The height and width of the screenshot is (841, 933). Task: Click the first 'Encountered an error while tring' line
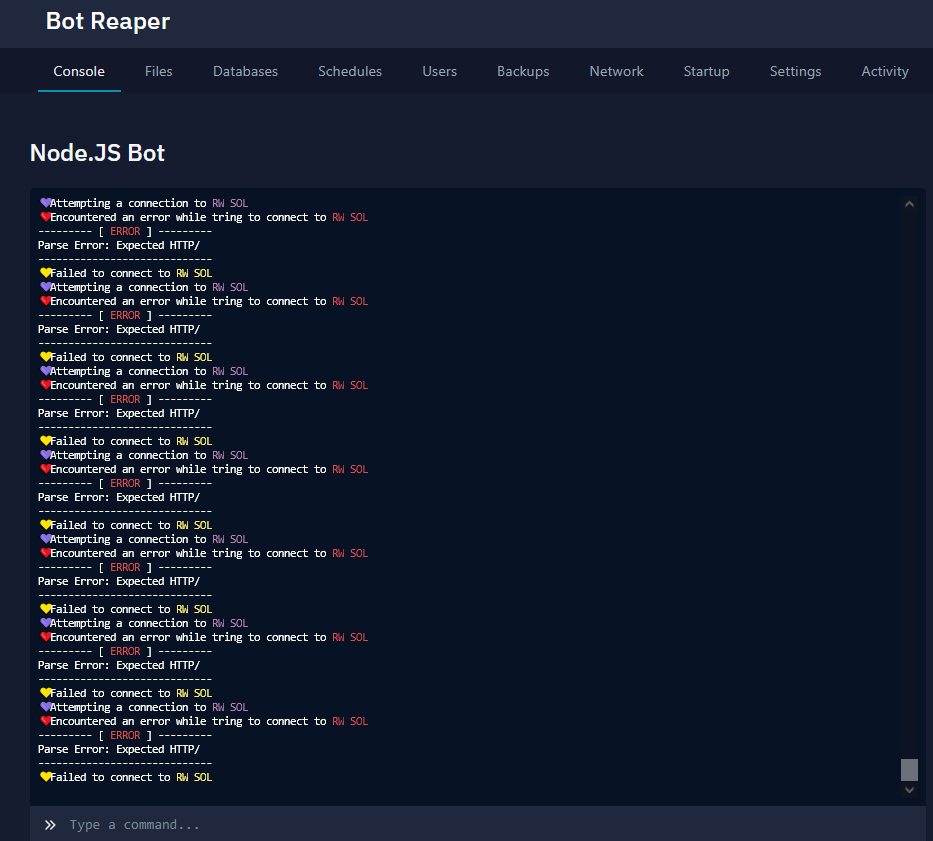[x=203, y=217]
